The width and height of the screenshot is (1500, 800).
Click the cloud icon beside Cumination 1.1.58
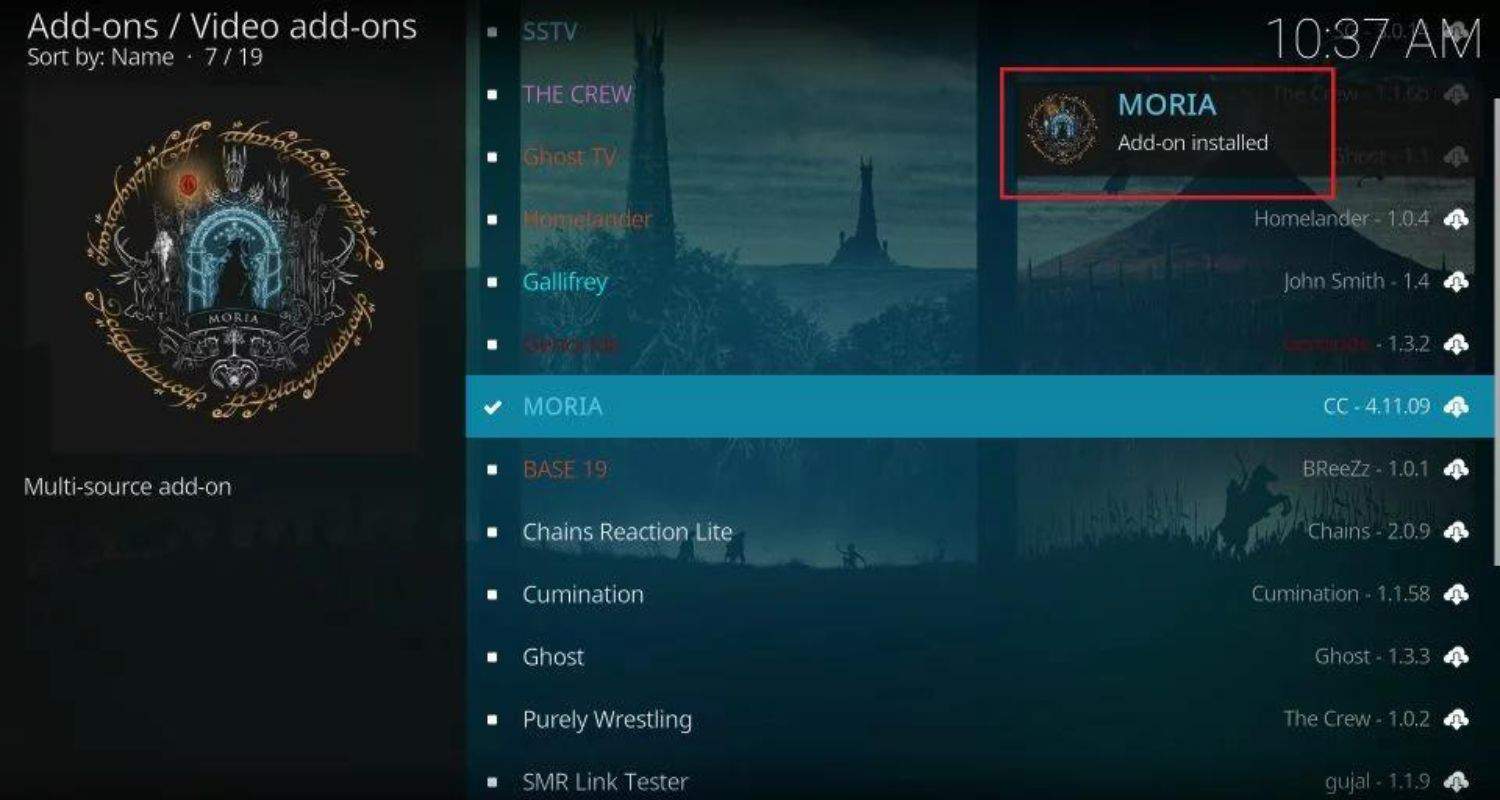click(1456, 594)
